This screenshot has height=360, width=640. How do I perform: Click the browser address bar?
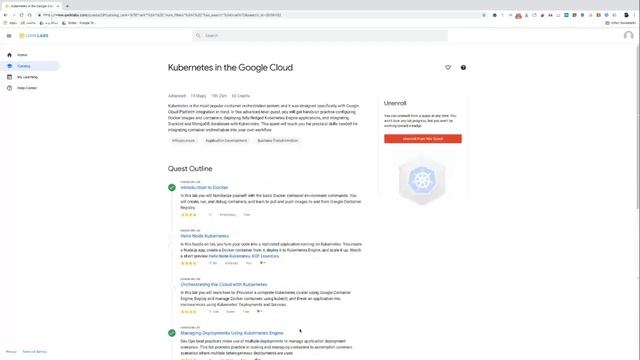pos(261,15)
